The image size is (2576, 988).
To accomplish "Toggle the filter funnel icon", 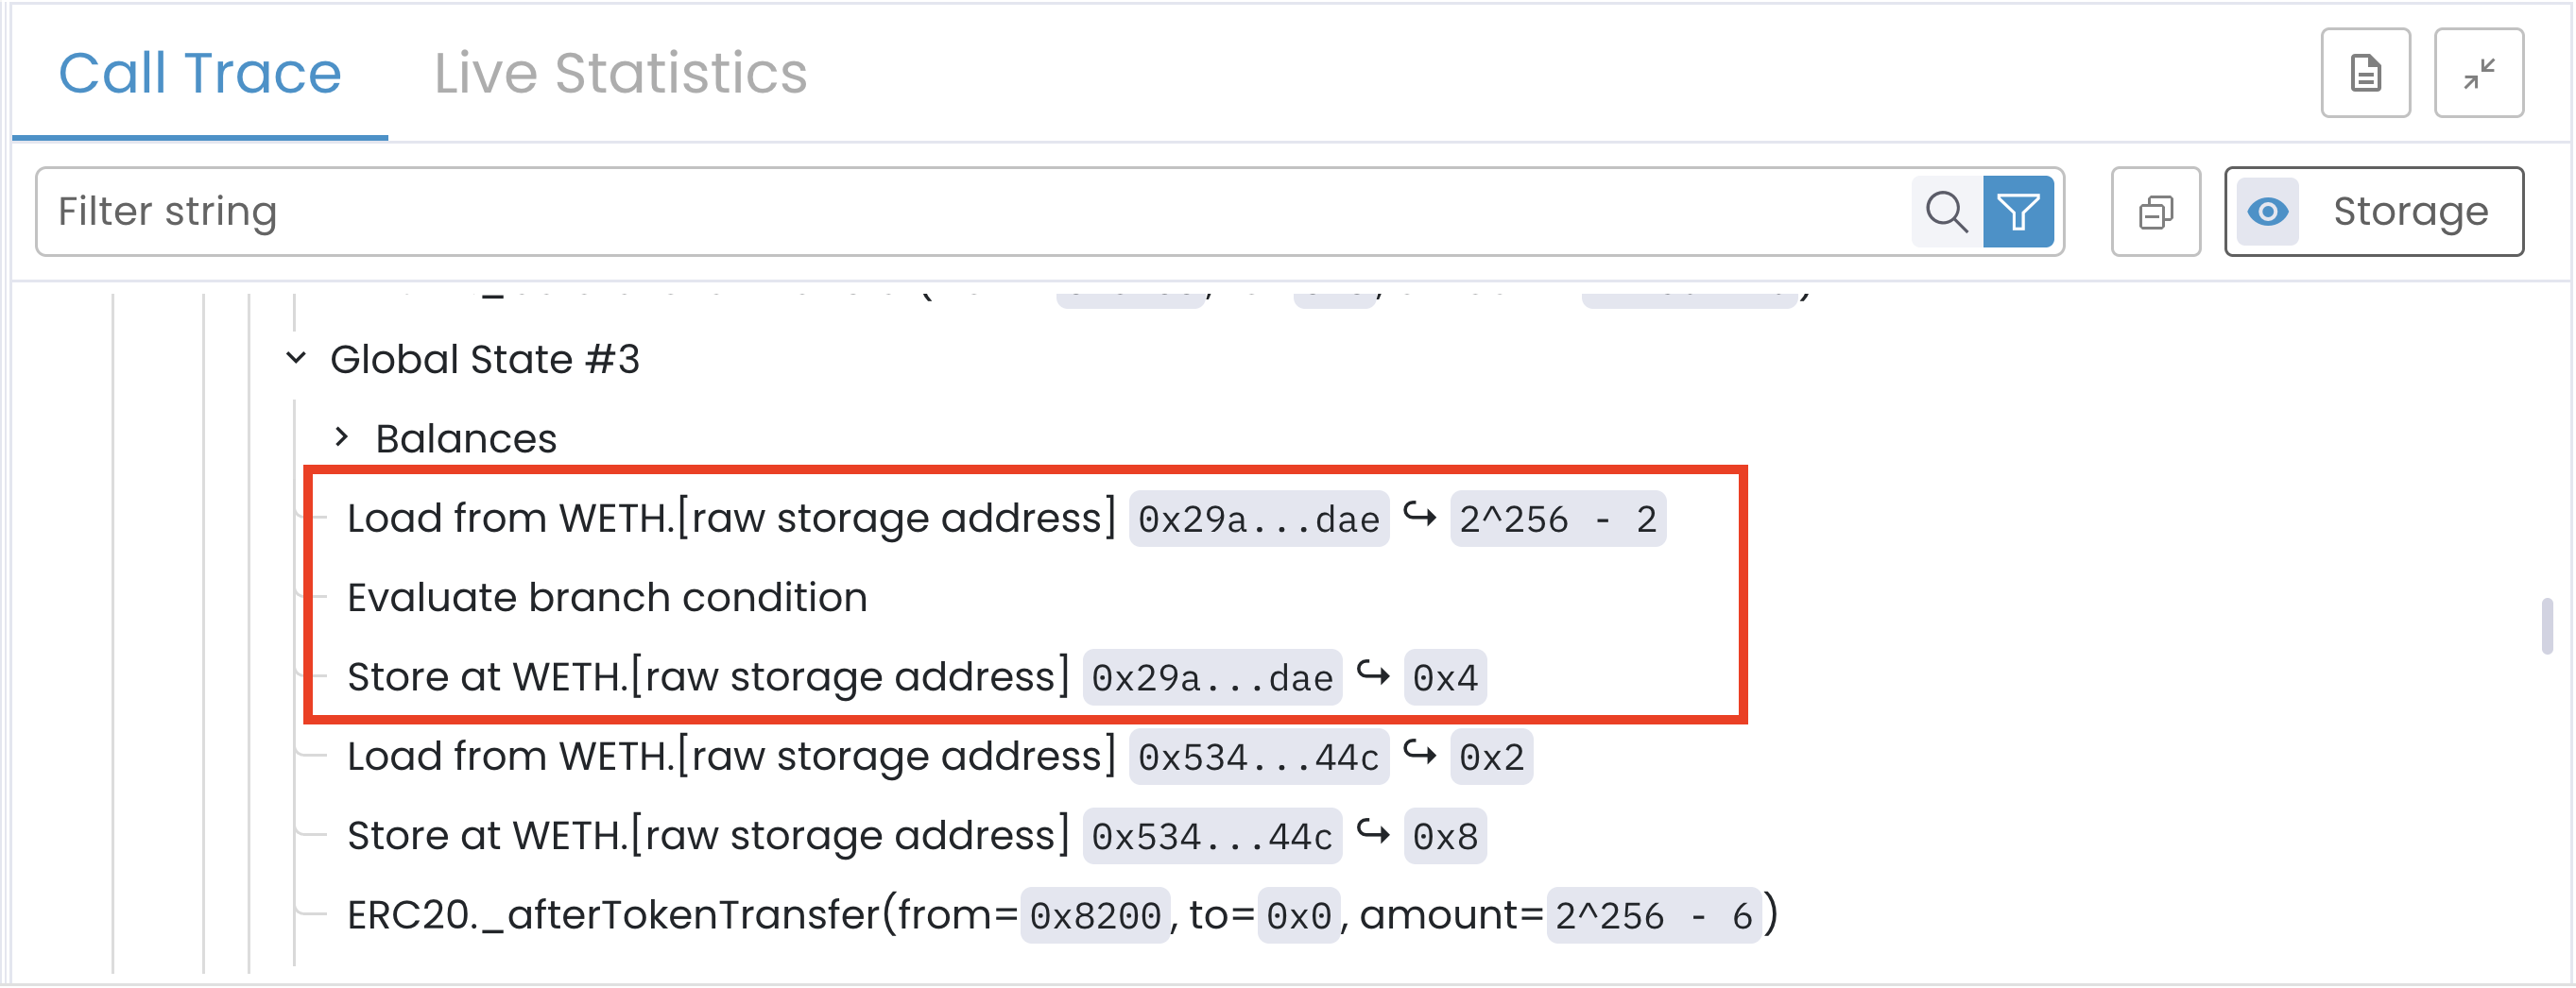I will pos(2018,211).
